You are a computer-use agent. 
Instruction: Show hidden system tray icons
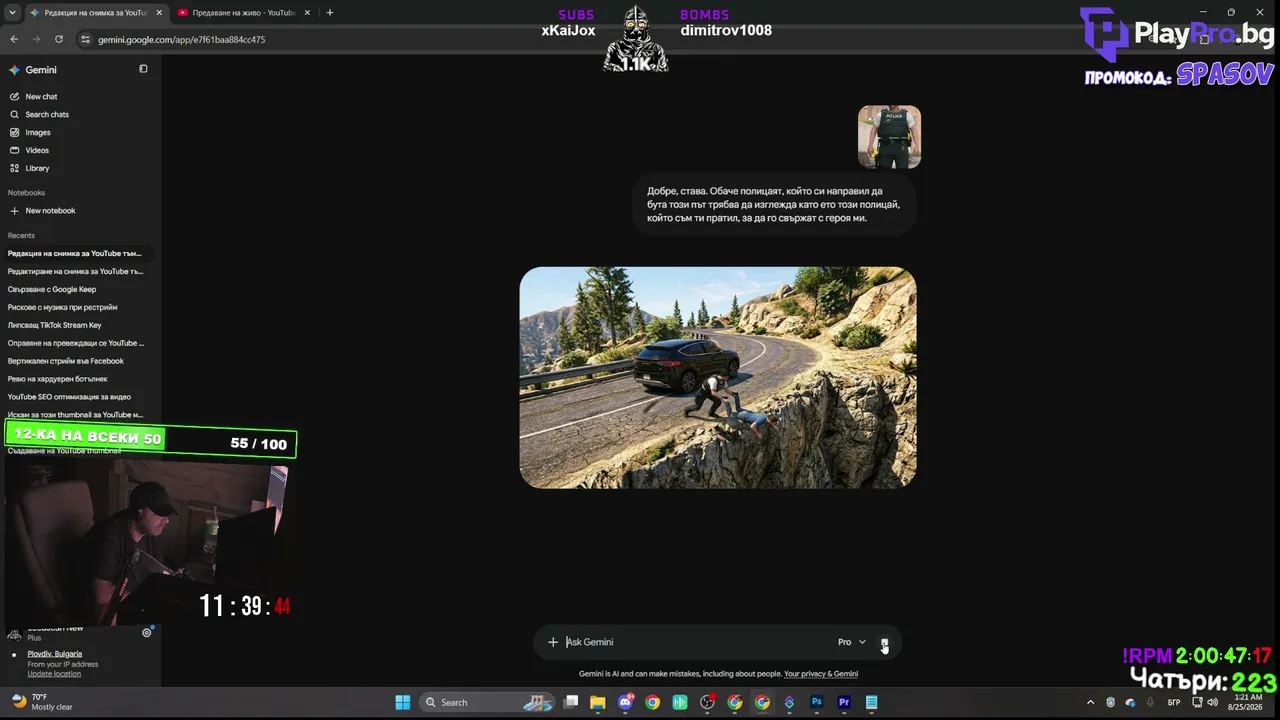1090,702
